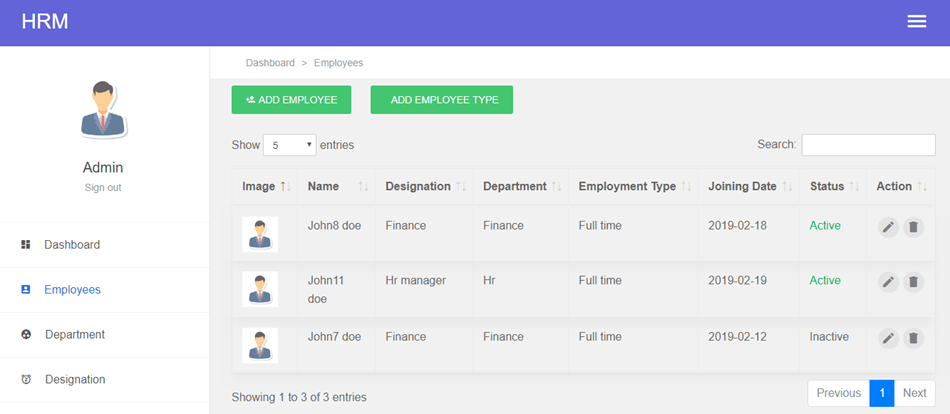Edit John7 doe with pencil icon
Viewport: 950px width, 414px height.
[888, 338]
